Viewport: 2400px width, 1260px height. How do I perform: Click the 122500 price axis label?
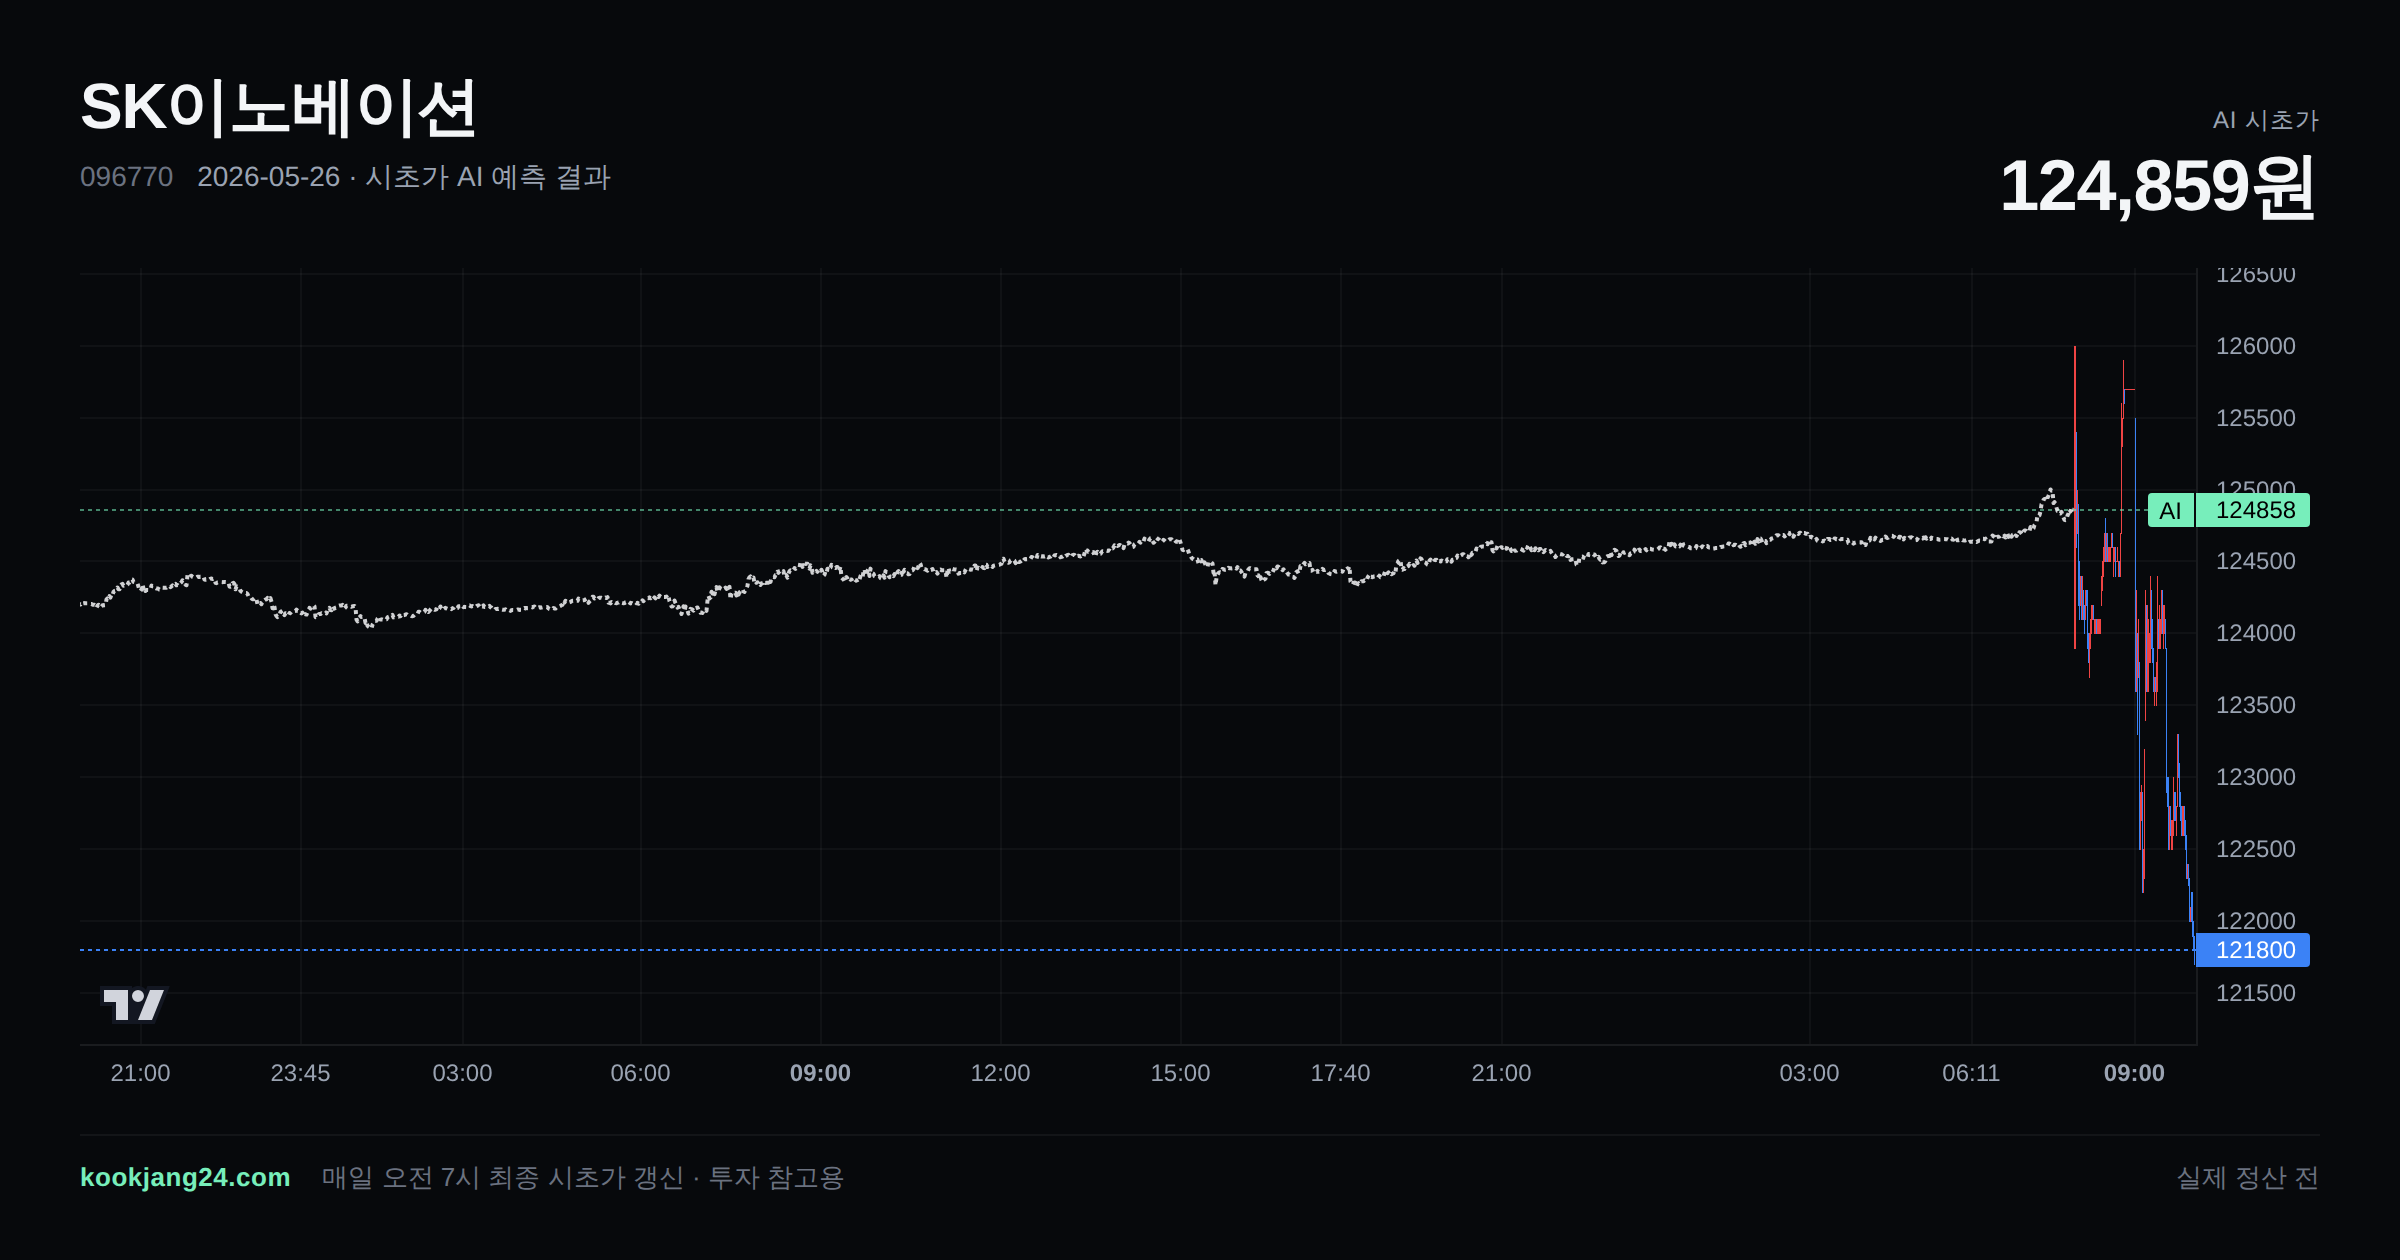(x=2255, y=849)
